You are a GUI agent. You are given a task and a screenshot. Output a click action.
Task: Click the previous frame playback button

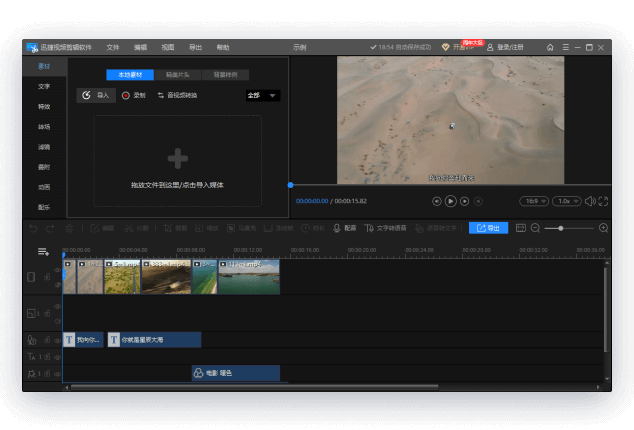click(437, 201)
